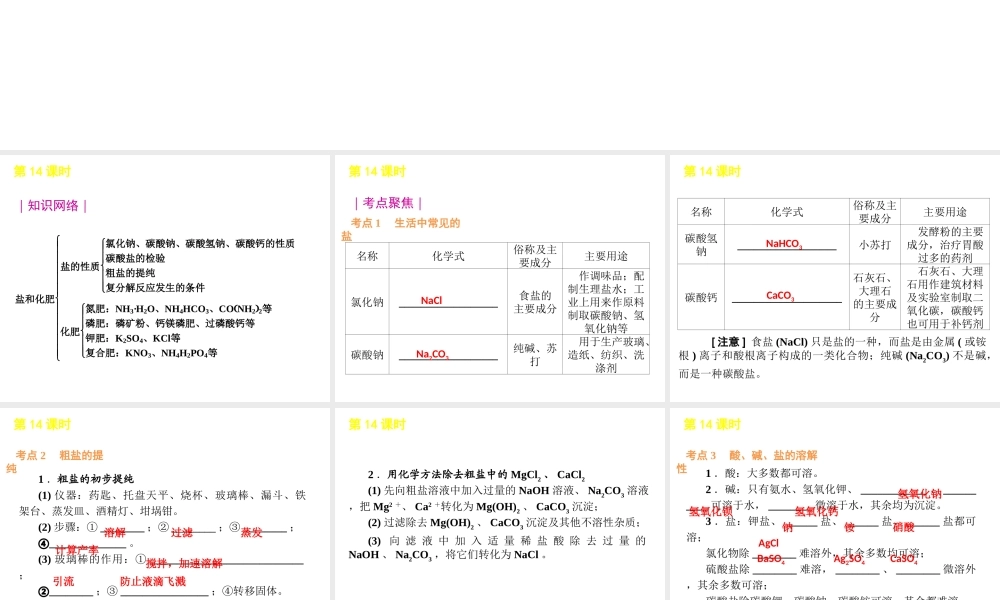The width and height of the screenshot is (1000, 600).
Task: Click the red CaSO4 answer
Action: (x=904, y=559)
